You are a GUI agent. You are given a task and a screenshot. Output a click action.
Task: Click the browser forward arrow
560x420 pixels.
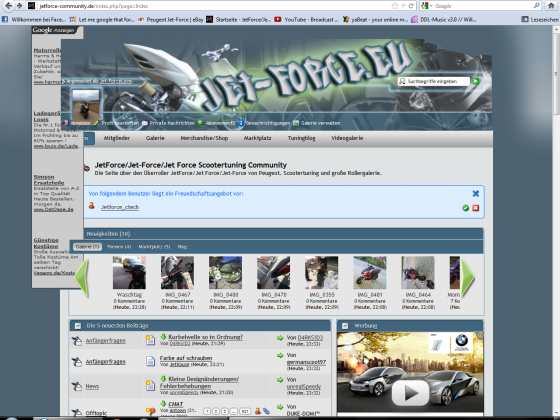coord(20,6)
